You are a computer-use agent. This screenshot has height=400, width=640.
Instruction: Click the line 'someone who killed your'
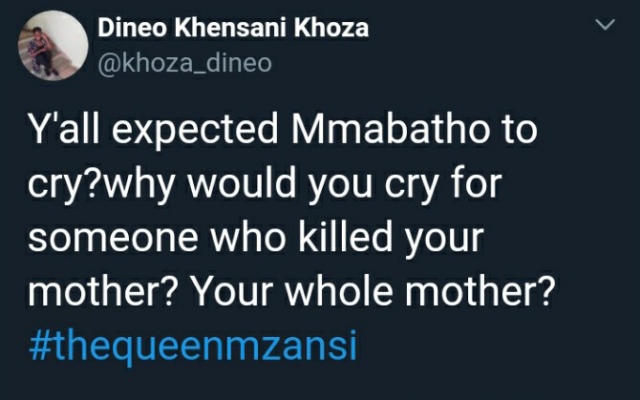tap(256, 238)
